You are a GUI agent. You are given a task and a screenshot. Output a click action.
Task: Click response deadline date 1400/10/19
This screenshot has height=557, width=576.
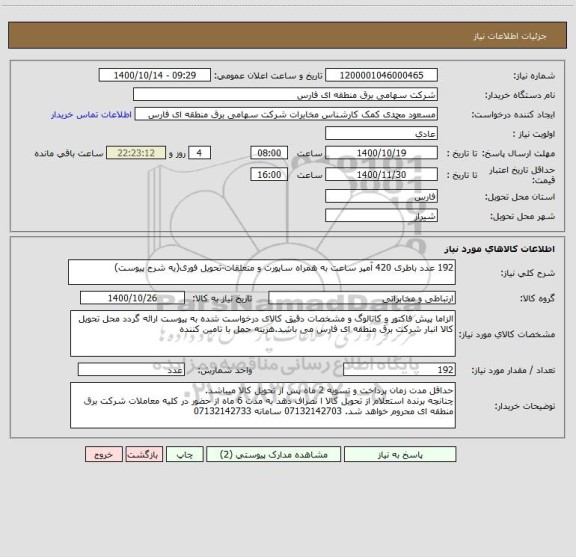[381, 153]
